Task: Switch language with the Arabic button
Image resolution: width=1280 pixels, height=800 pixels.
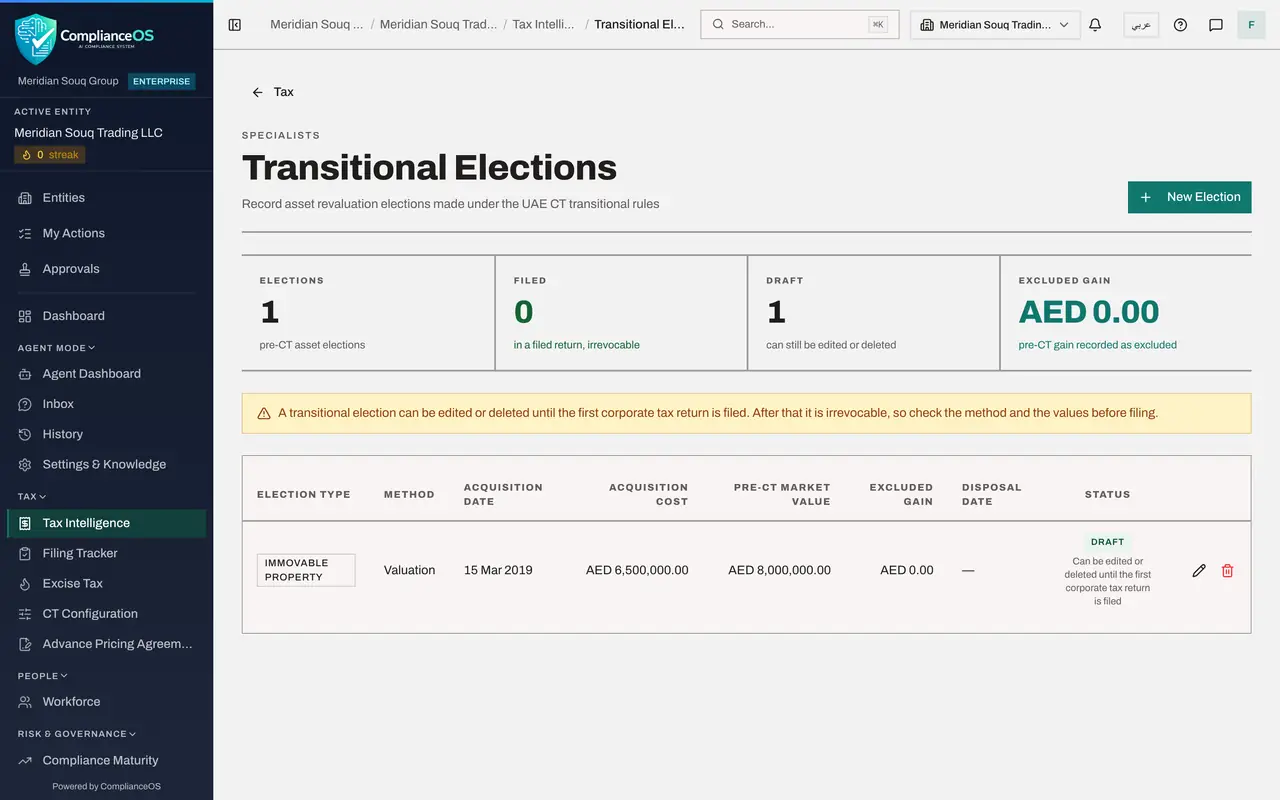Action: point(1141,25)
